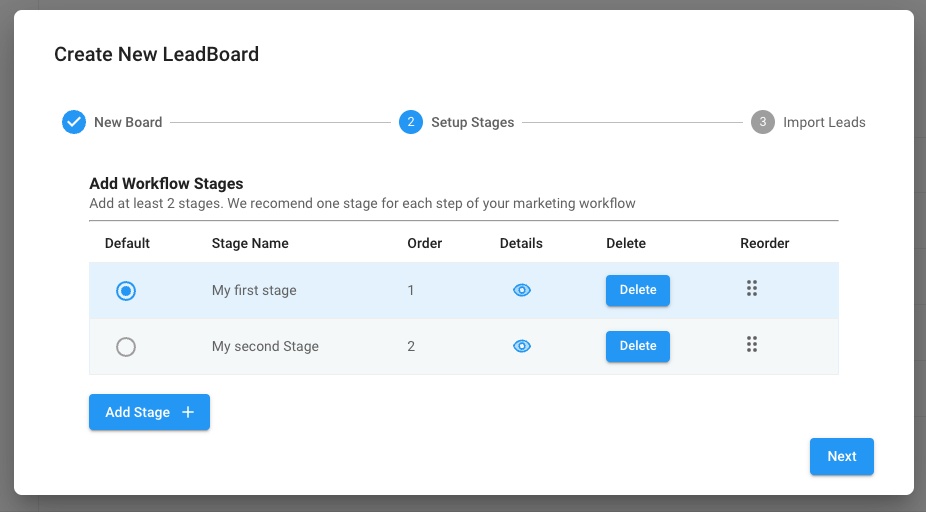
Task: Open the Import Leads step label
Action: pyautogui.click(x=824, y=122)
